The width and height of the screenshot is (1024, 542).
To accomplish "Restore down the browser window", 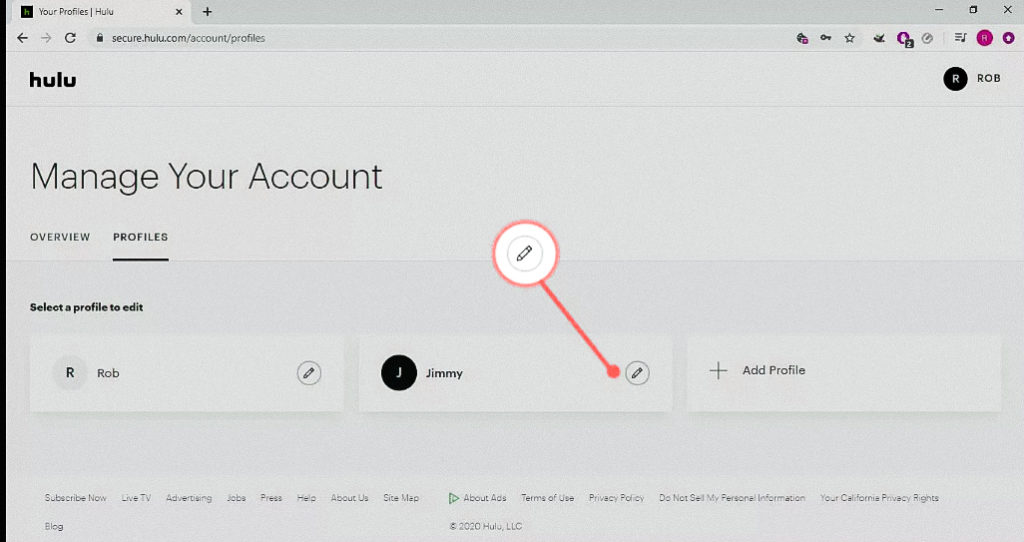I will pyautogui.click(x=973, y=10).
